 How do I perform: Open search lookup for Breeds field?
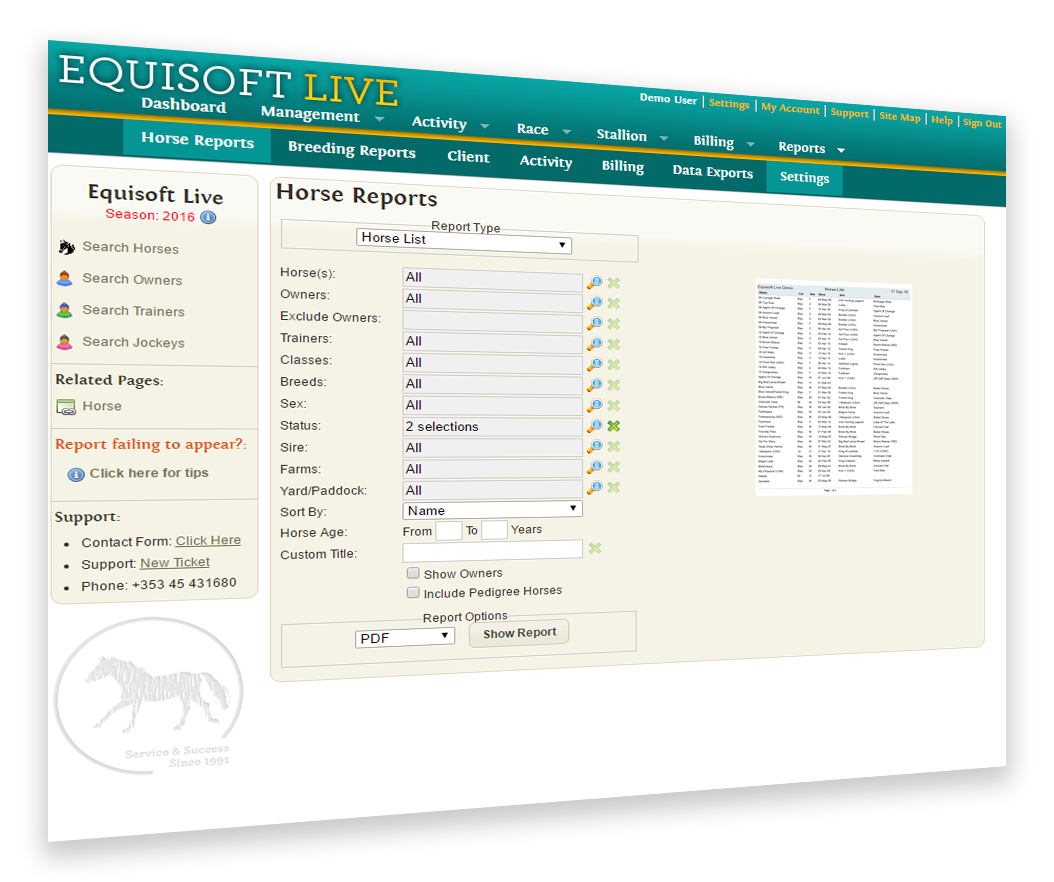coord(594,385)
